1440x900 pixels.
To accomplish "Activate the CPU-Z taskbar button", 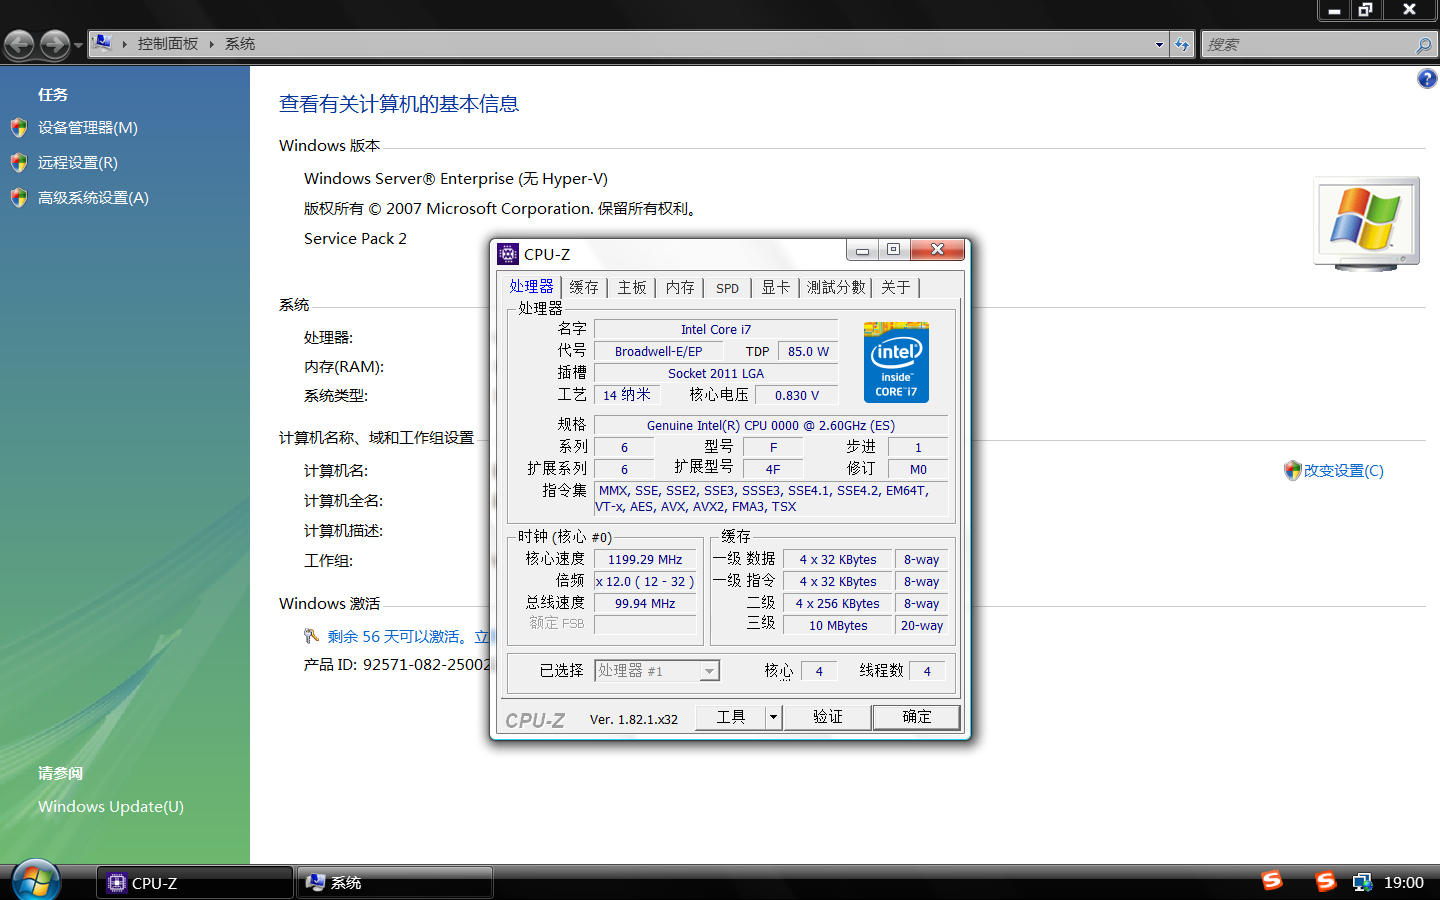I will 195,883.
